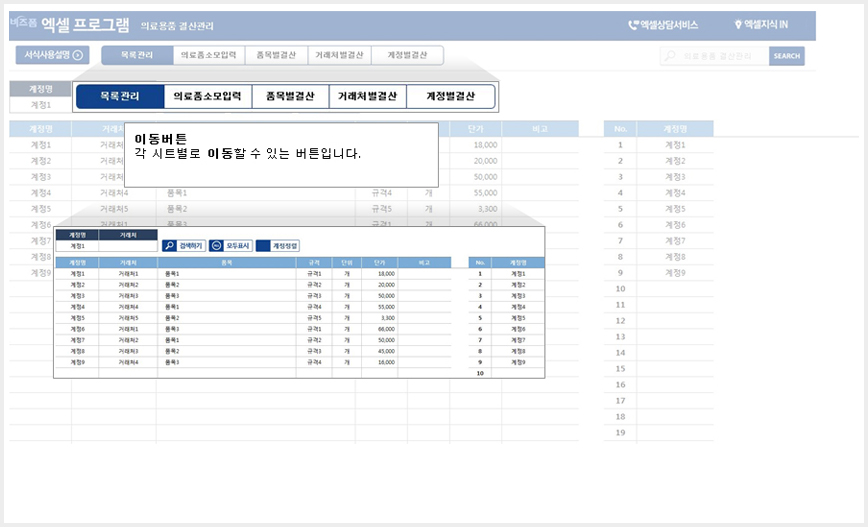This screenshot has height=527, width=868.
Task: Click the 규격 column header in enlarged table
Action: [x=314, y=262]
